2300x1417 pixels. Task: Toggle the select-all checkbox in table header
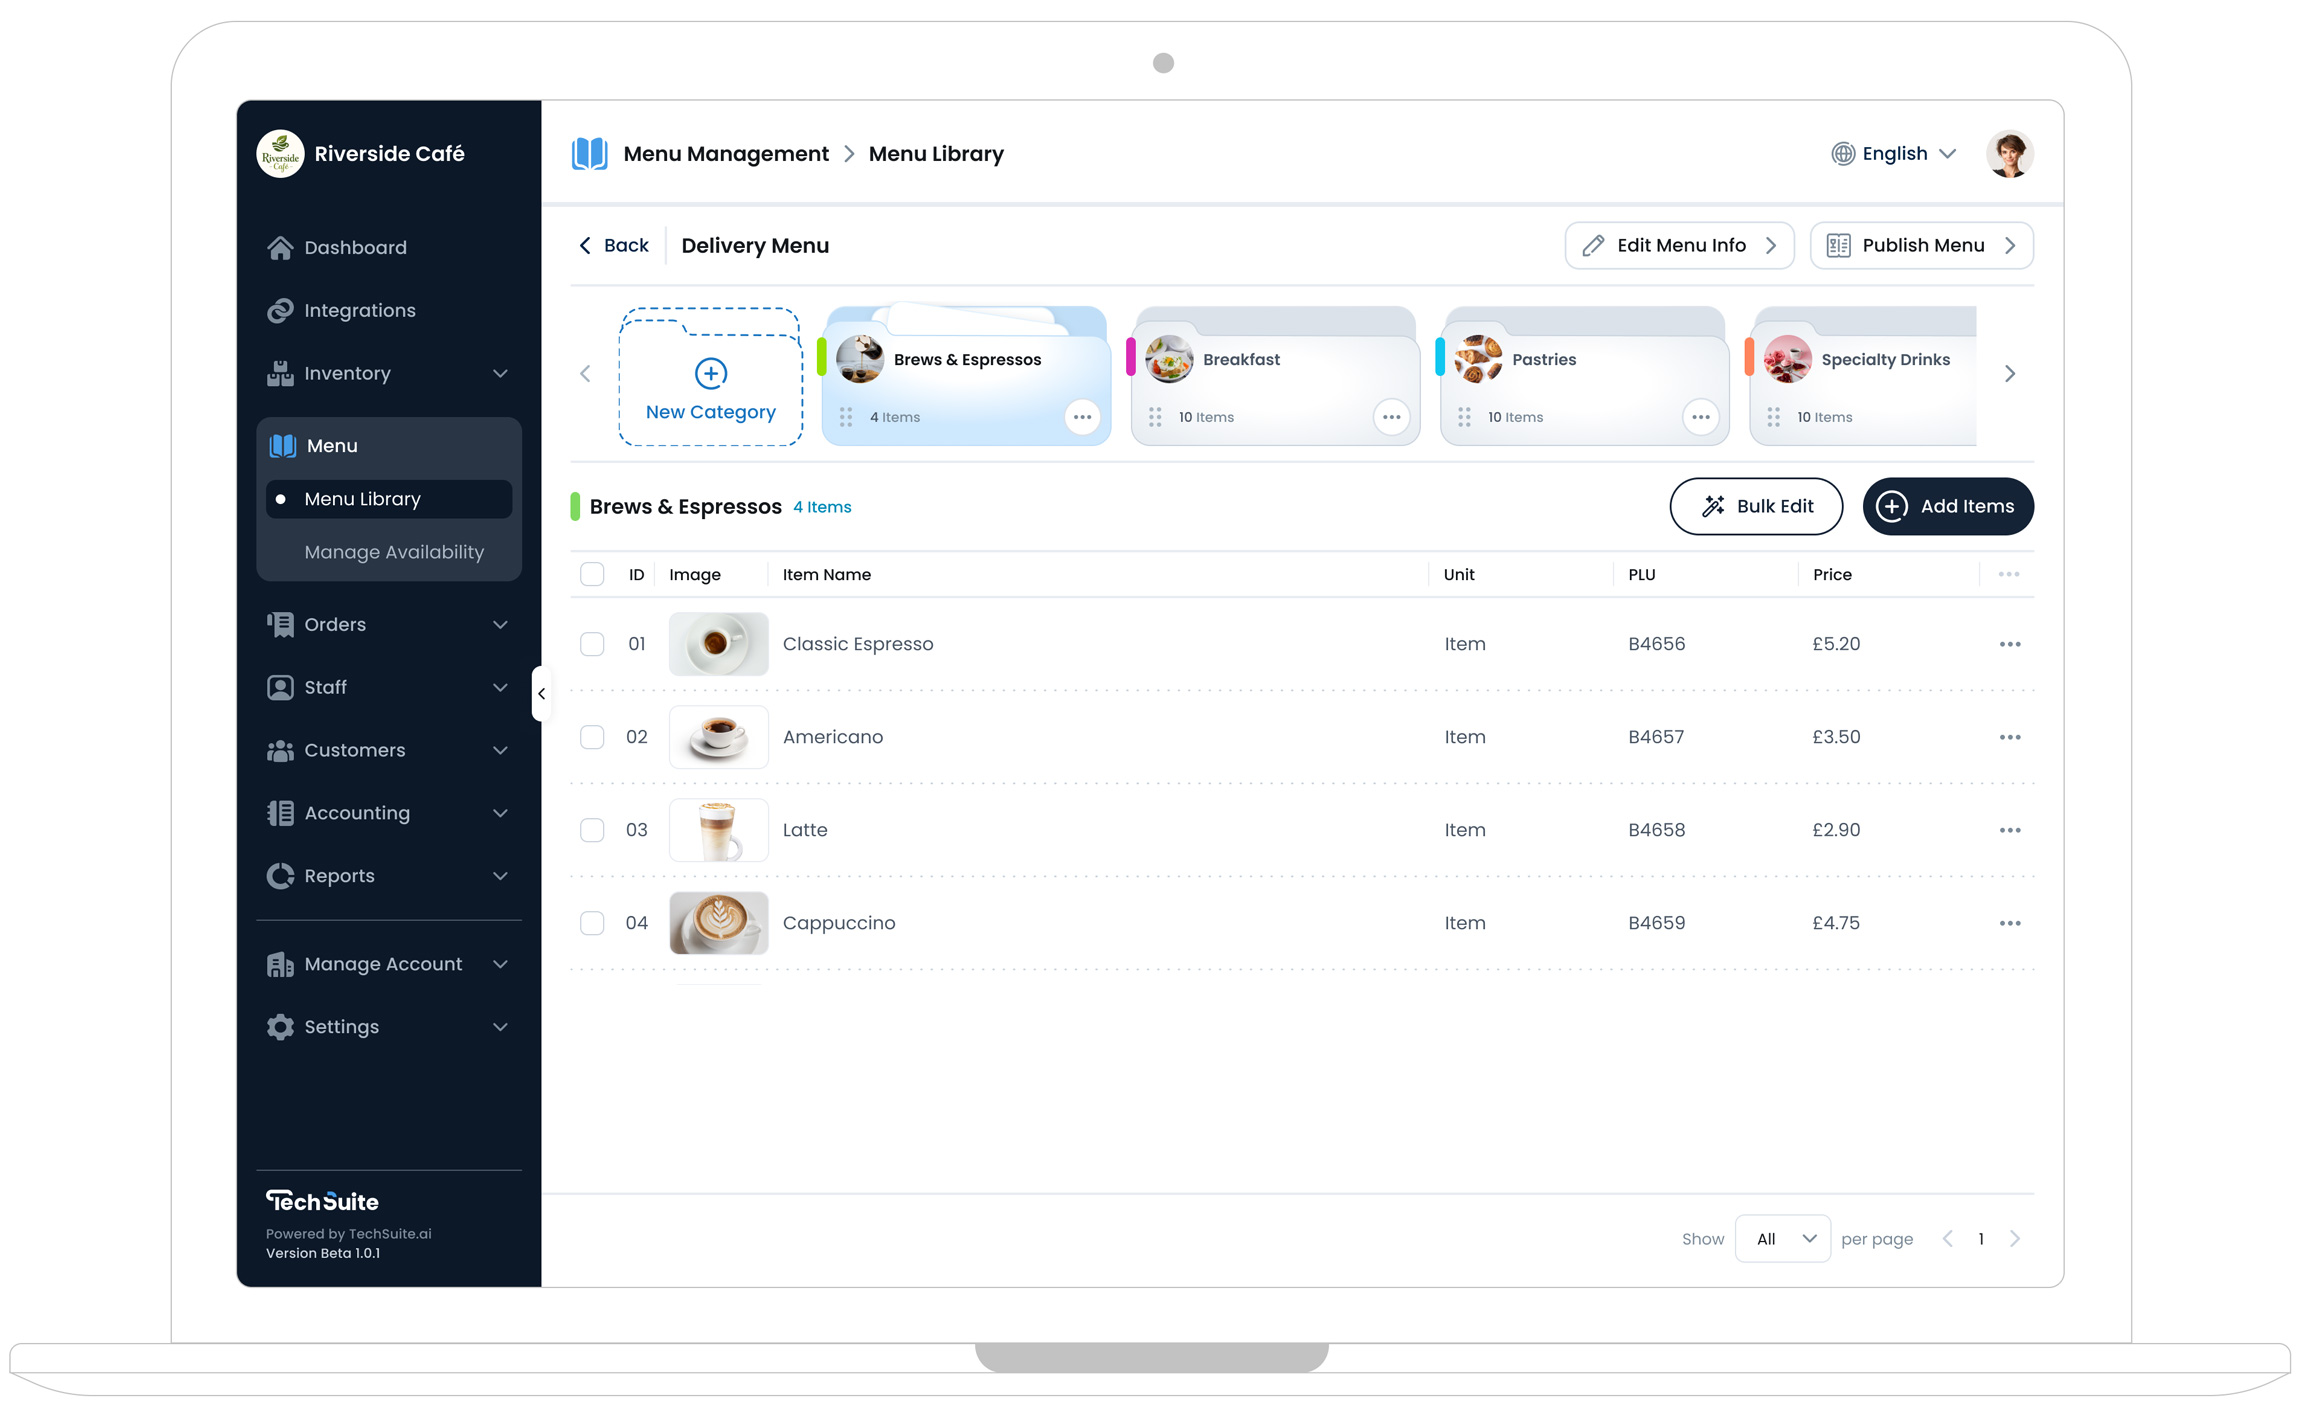[592, 574]
